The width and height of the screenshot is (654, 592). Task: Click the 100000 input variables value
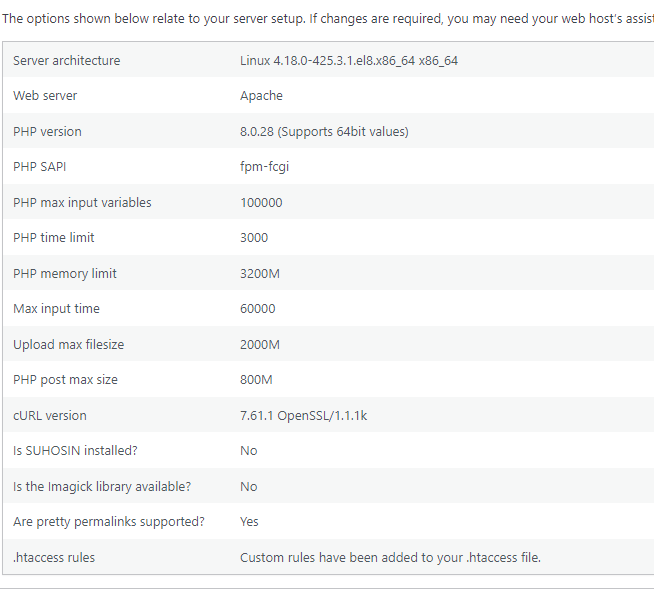click(261, 202)
